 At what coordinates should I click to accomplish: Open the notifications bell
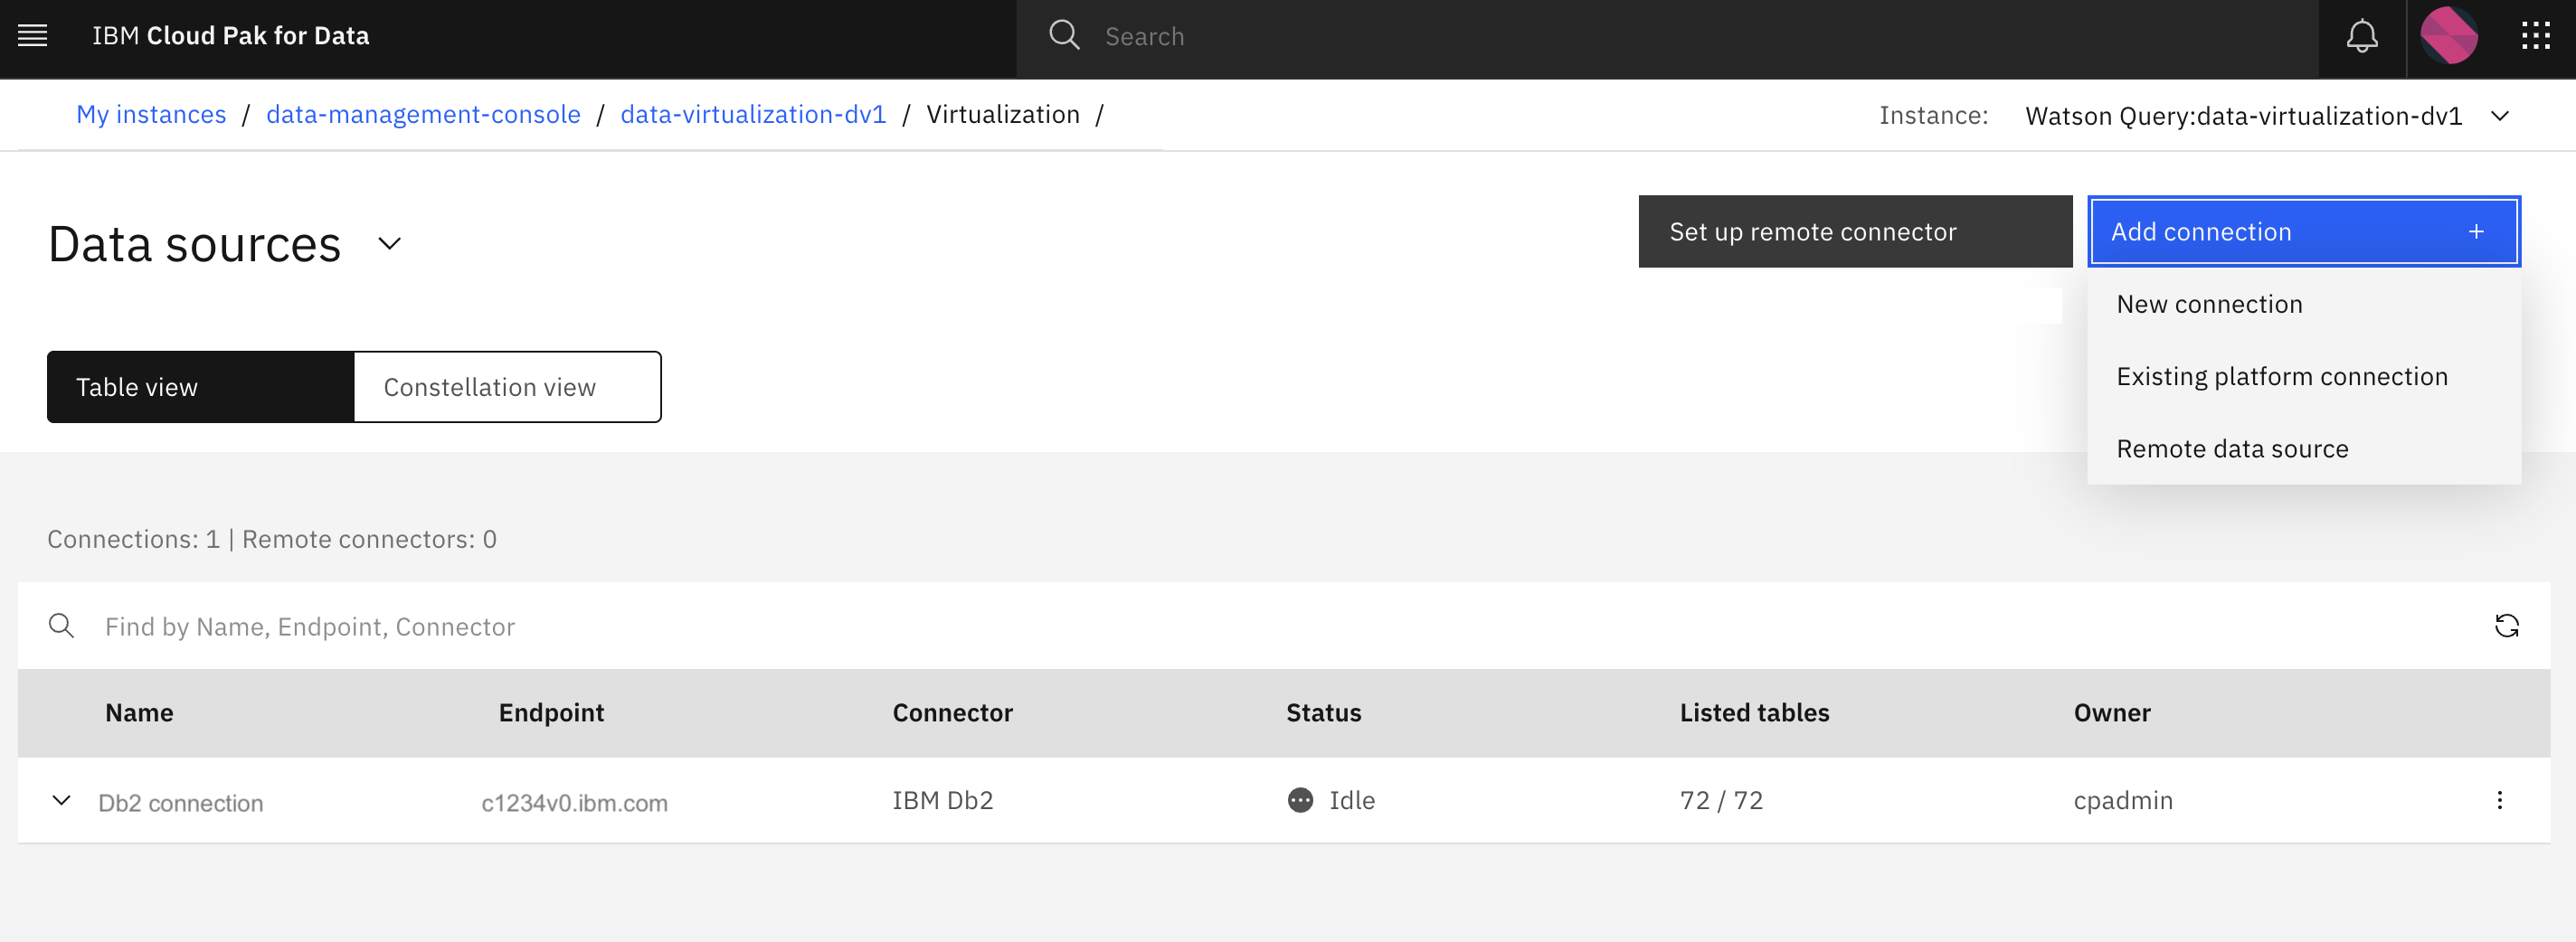tap(2362, 37)
